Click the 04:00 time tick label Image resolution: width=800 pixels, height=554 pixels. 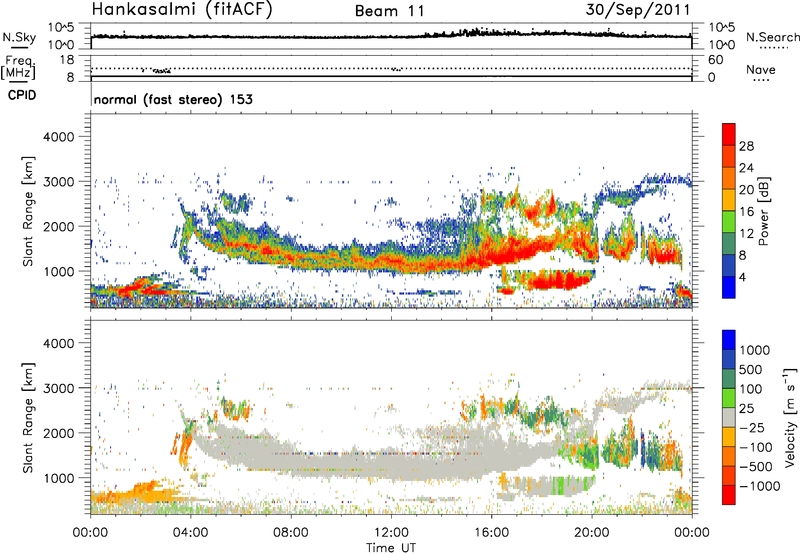click(190, 533)
